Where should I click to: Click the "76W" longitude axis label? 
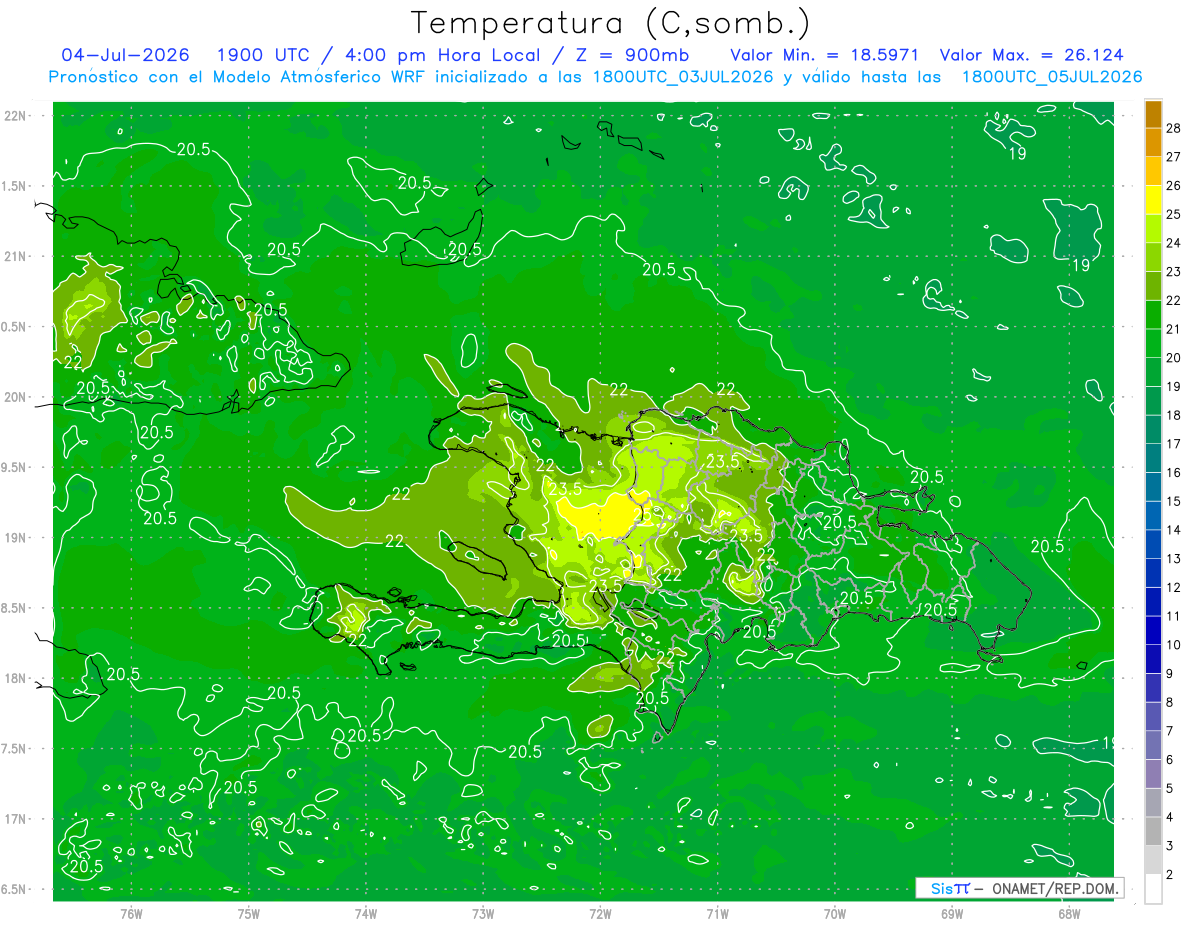(x=131, y=913)
